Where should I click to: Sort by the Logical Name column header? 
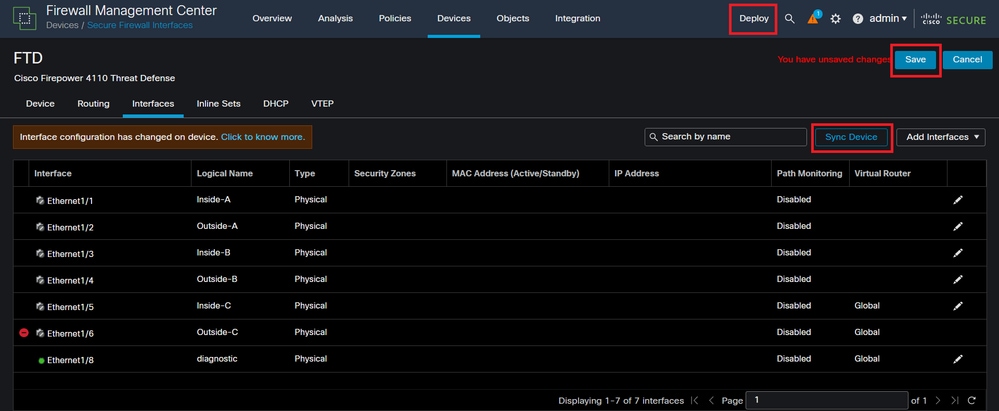click(225, 173)
